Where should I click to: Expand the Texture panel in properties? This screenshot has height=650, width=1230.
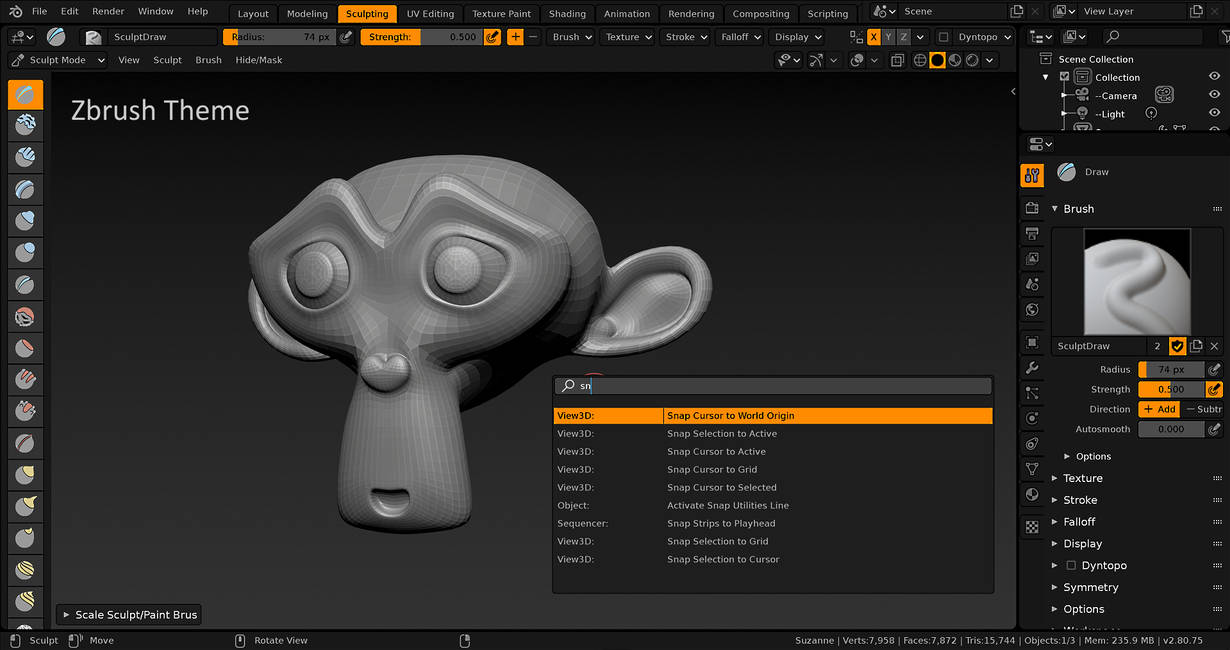(x=1083, y=478)
